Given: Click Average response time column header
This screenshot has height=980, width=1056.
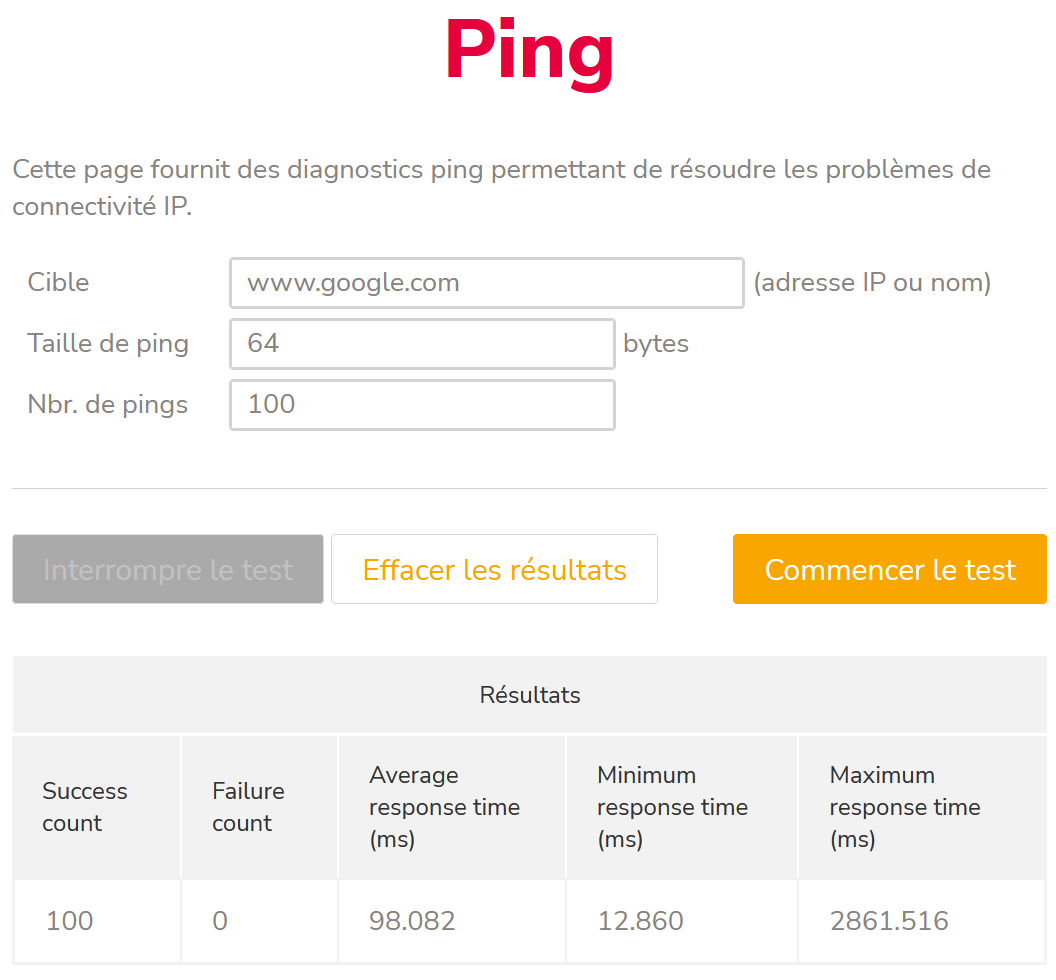Looking at the screenshot, I should click(444, 807).
